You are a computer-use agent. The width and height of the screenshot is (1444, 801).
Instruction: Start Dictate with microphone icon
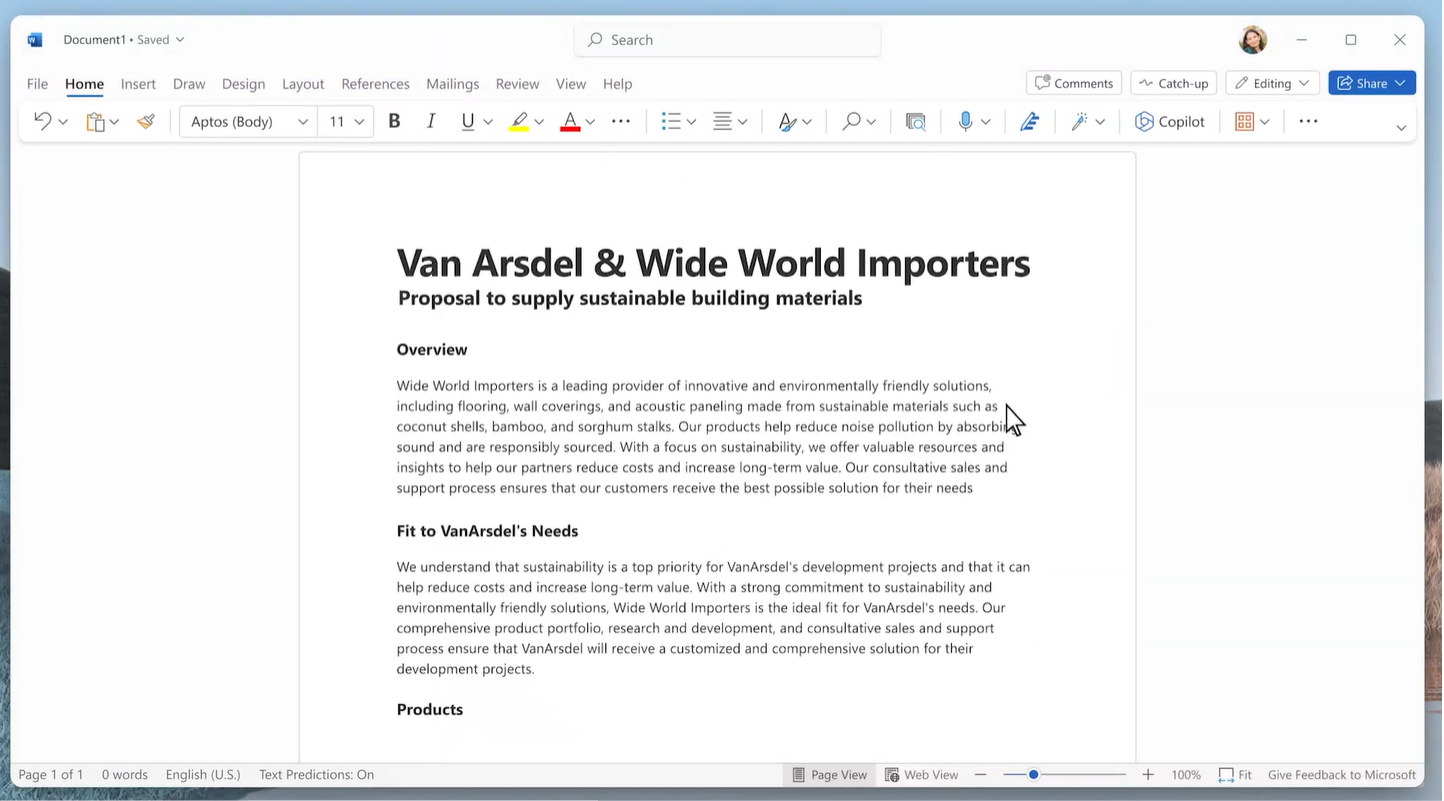coord(965,121)
